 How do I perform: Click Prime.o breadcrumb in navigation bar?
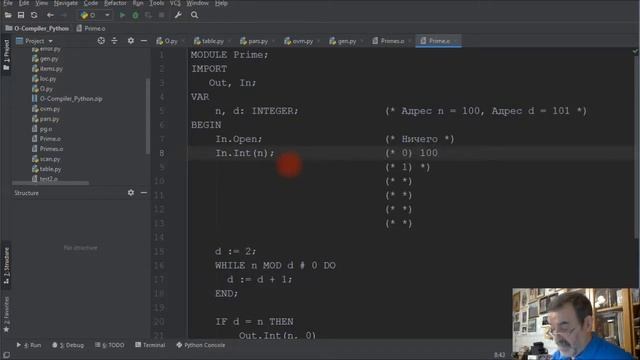tap(91, 29)
